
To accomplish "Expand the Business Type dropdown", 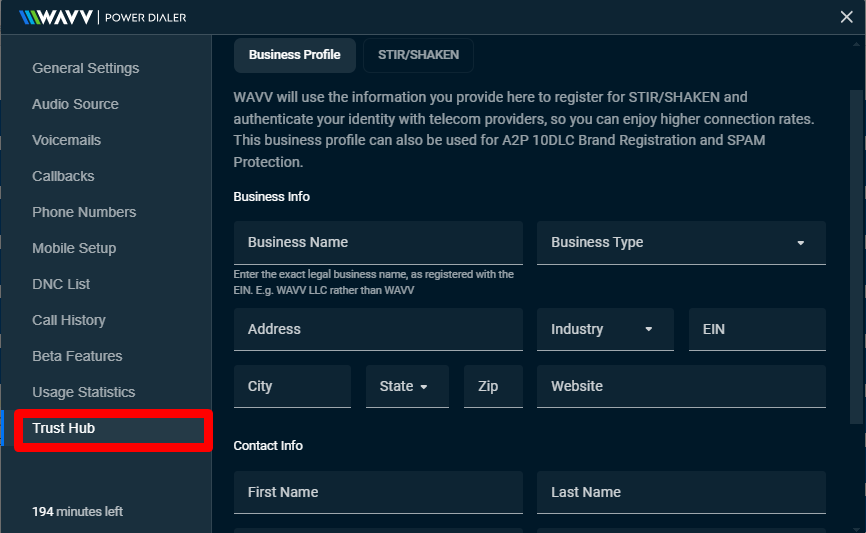I will [x=681, y=242].
